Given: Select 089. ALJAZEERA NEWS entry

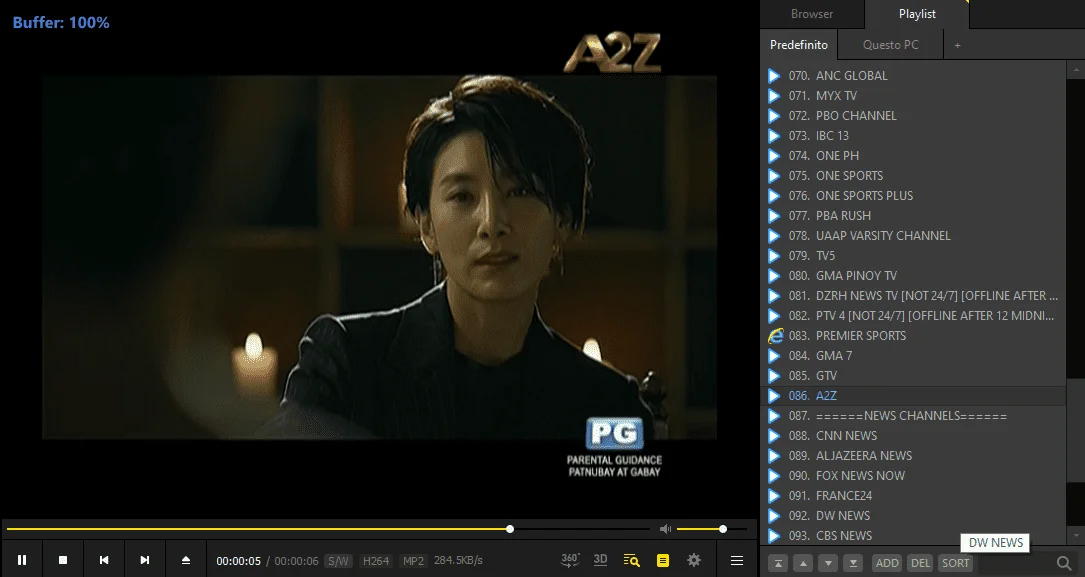Looking at the screenshot, I should coord(913,456).
